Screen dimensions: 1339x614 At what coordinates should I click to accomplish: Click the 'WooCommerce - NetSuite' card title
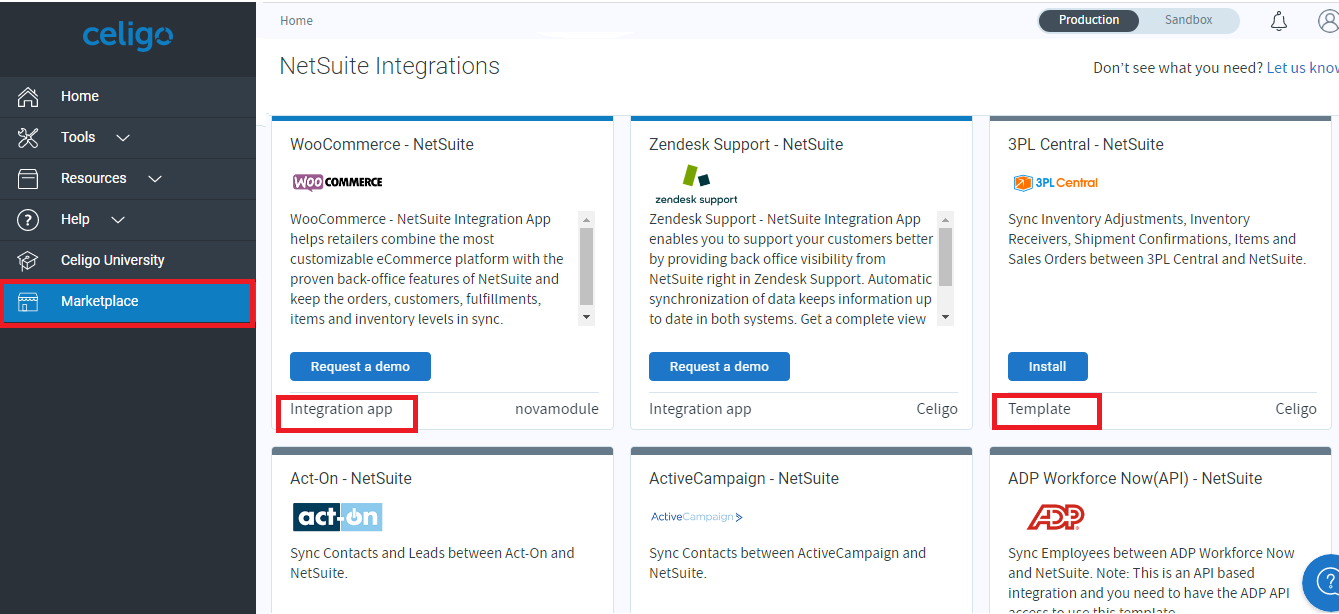(382, 144)
